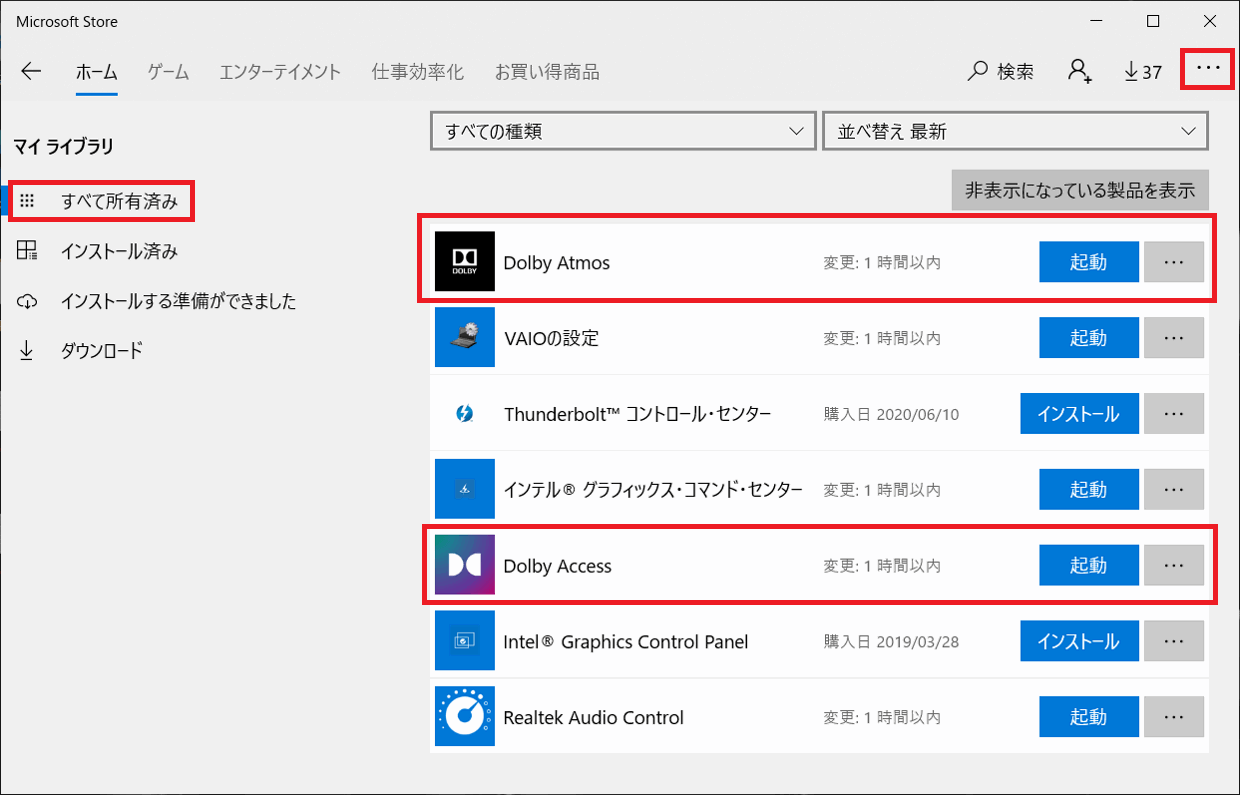Open more options for Thunderbolt コントロール・センター
1240x795 pixels.
[x=1174, y=414]
